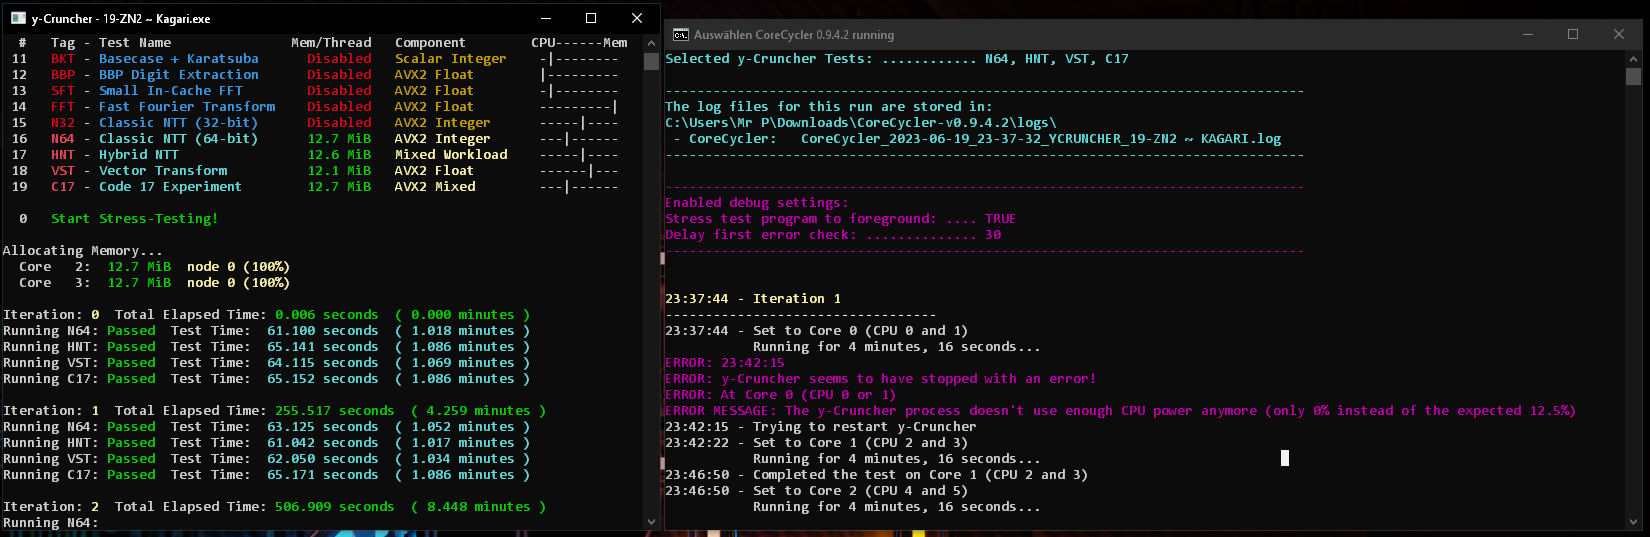The image size is (1650, 537).
Task: Click the 'Classic NTT (32-bit)' entry
Action: click(178, 123)
